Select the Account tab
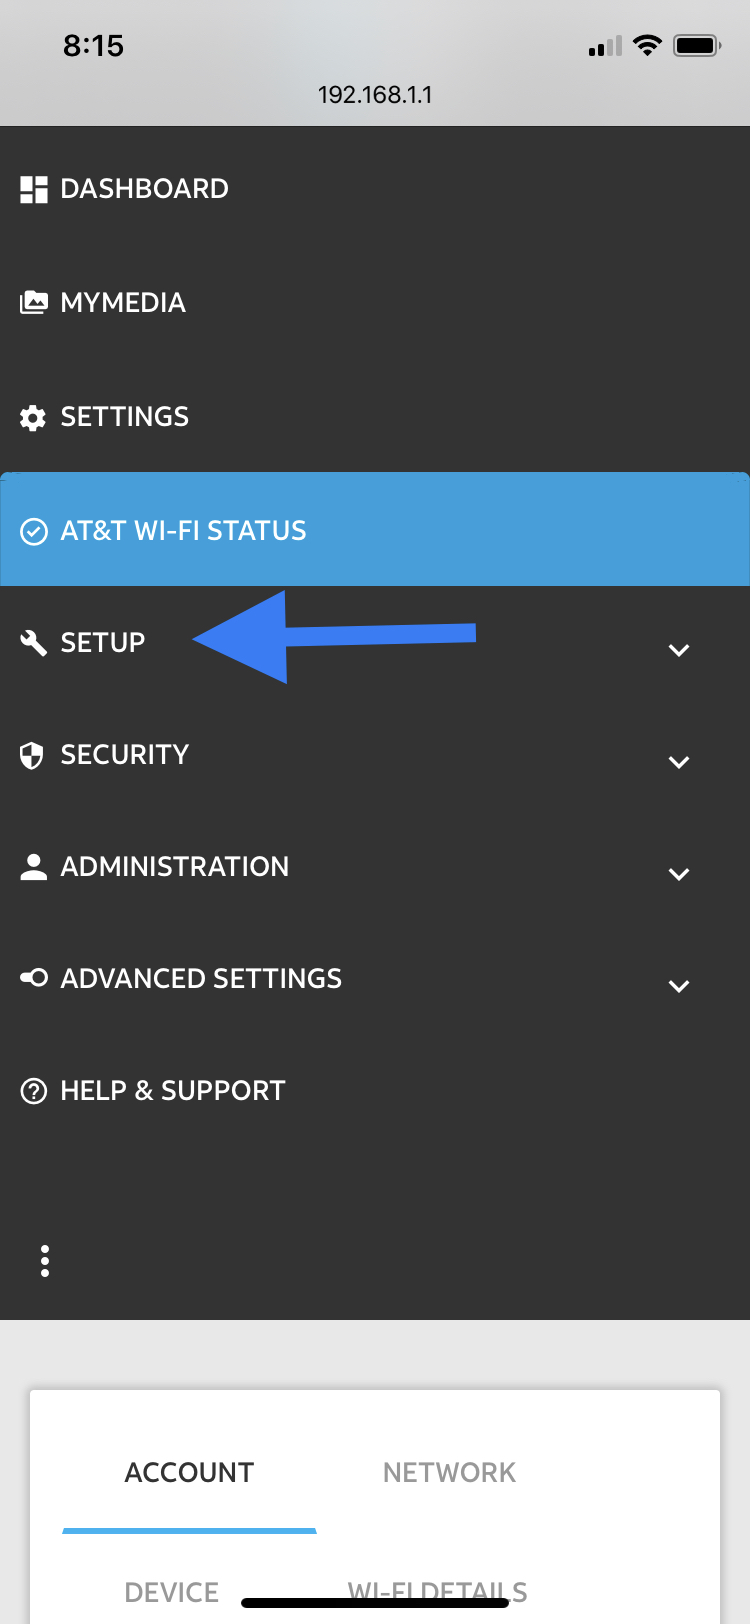 click(x=189, y=1472)
